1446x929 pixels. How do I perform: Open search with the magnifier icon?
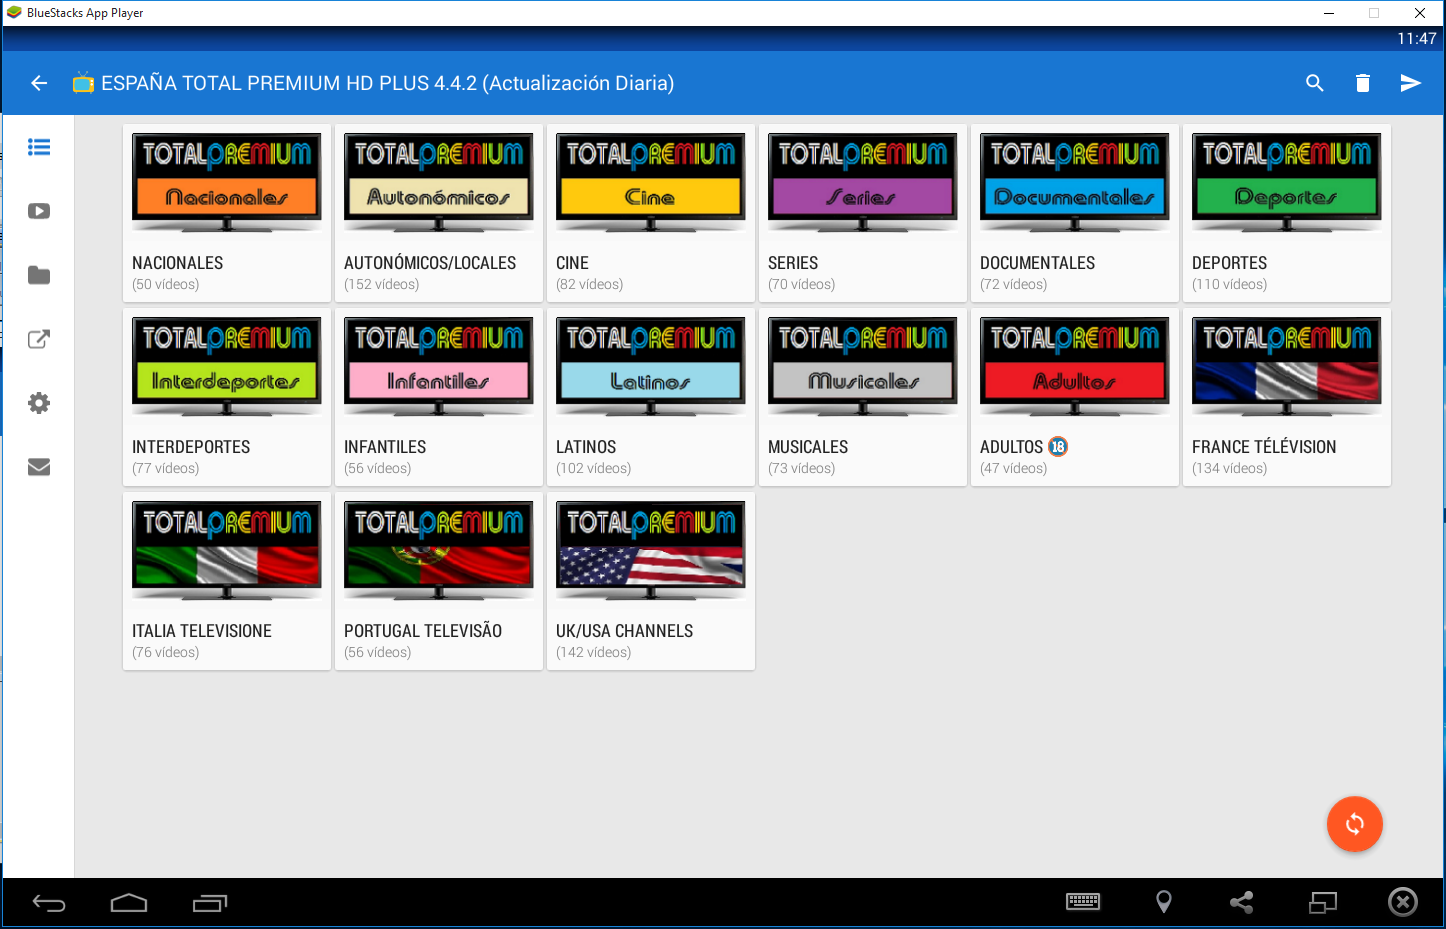[x=1315, y=83]
